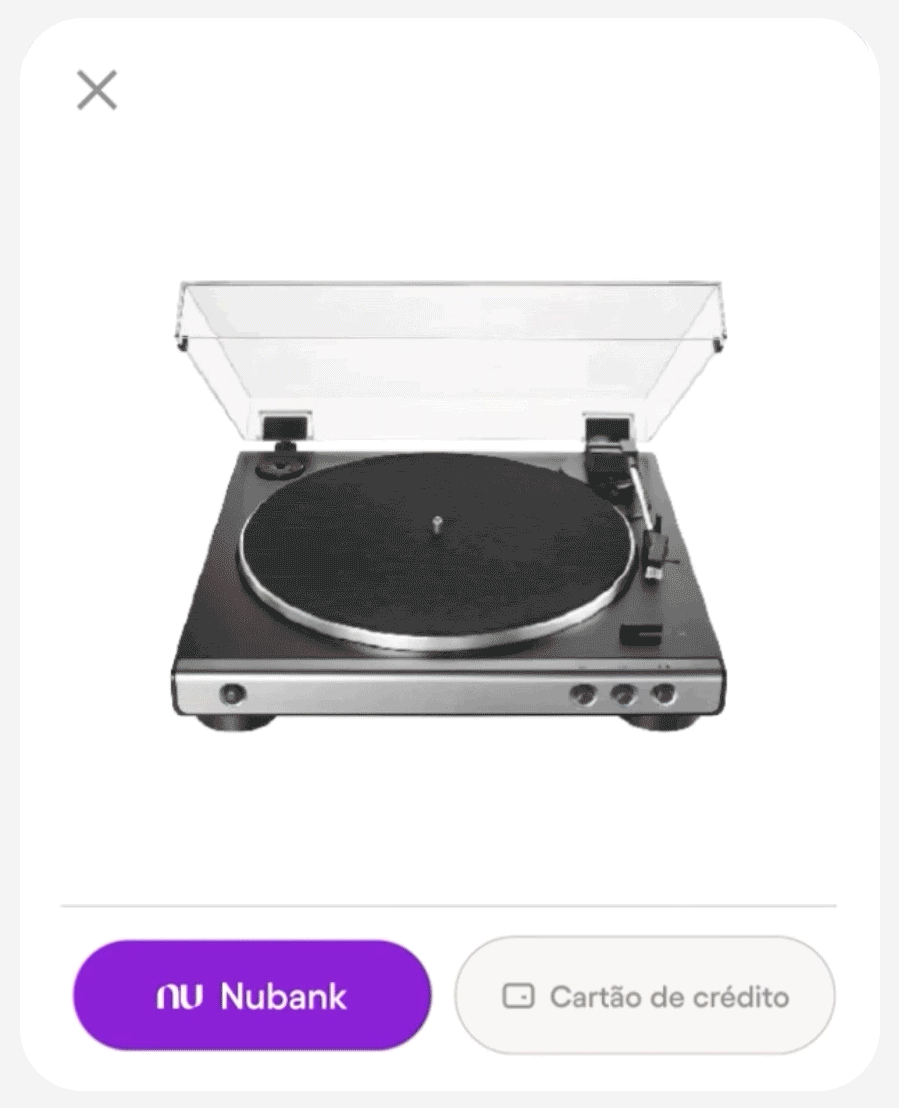Image resolution: width=899 pixels, height=1108 pixels.
Task: Click the horizontal divider above payment buttons
Action: (449, 905)
